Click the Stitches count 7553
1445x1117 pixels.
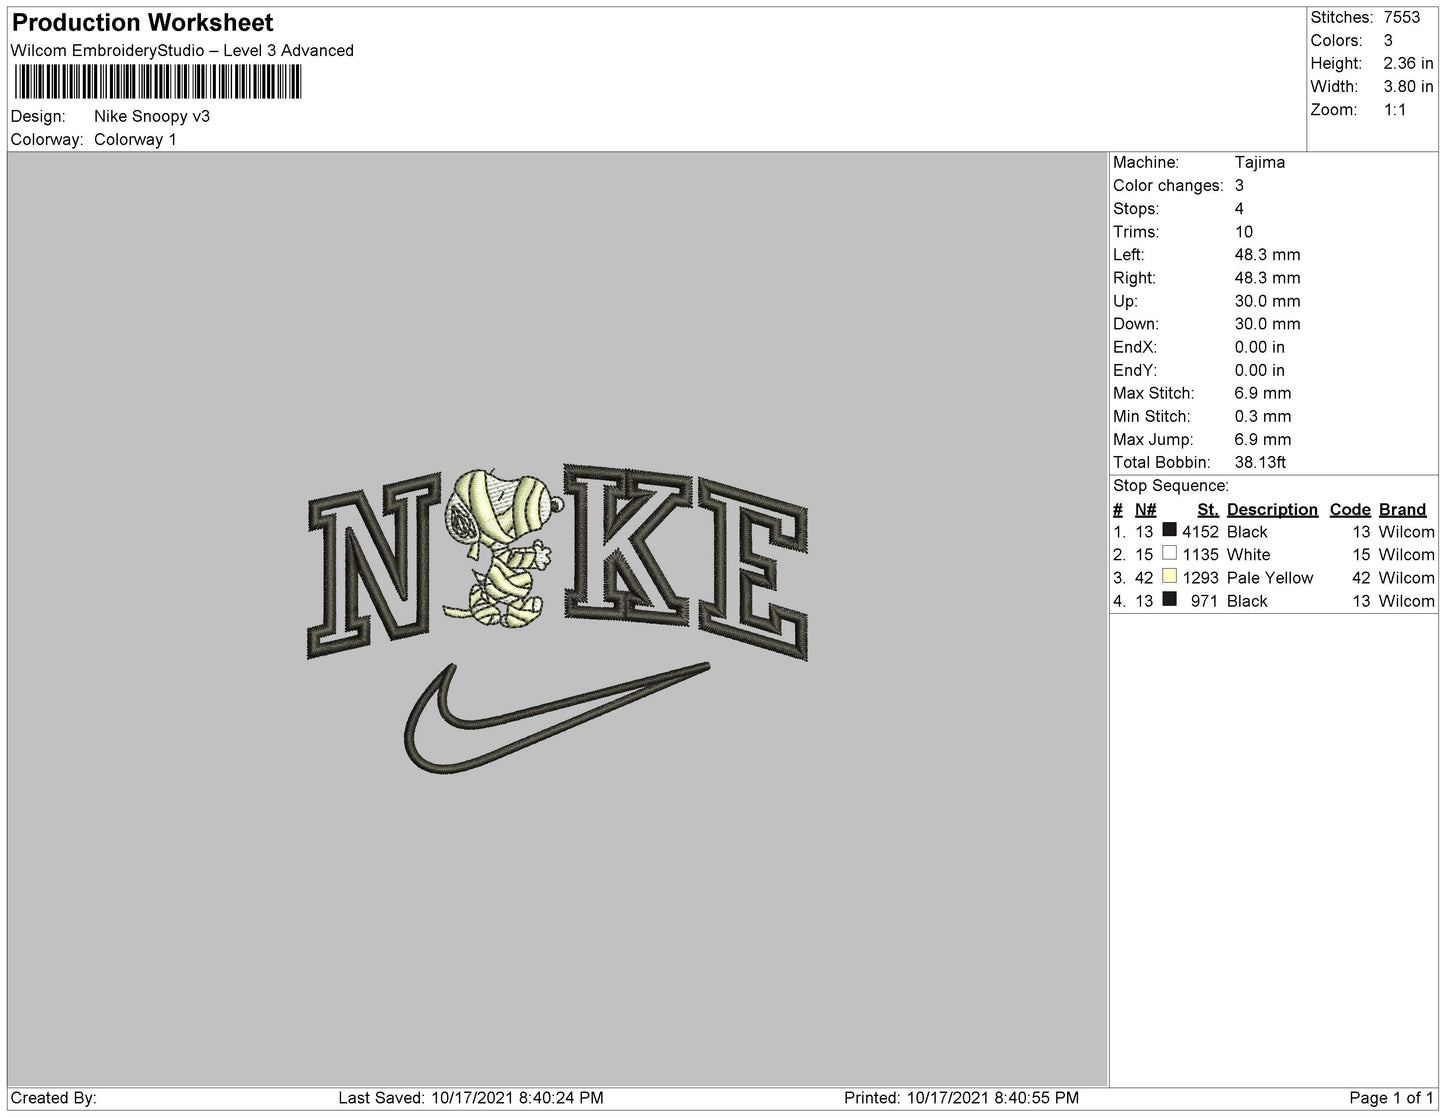[1401, 17]
